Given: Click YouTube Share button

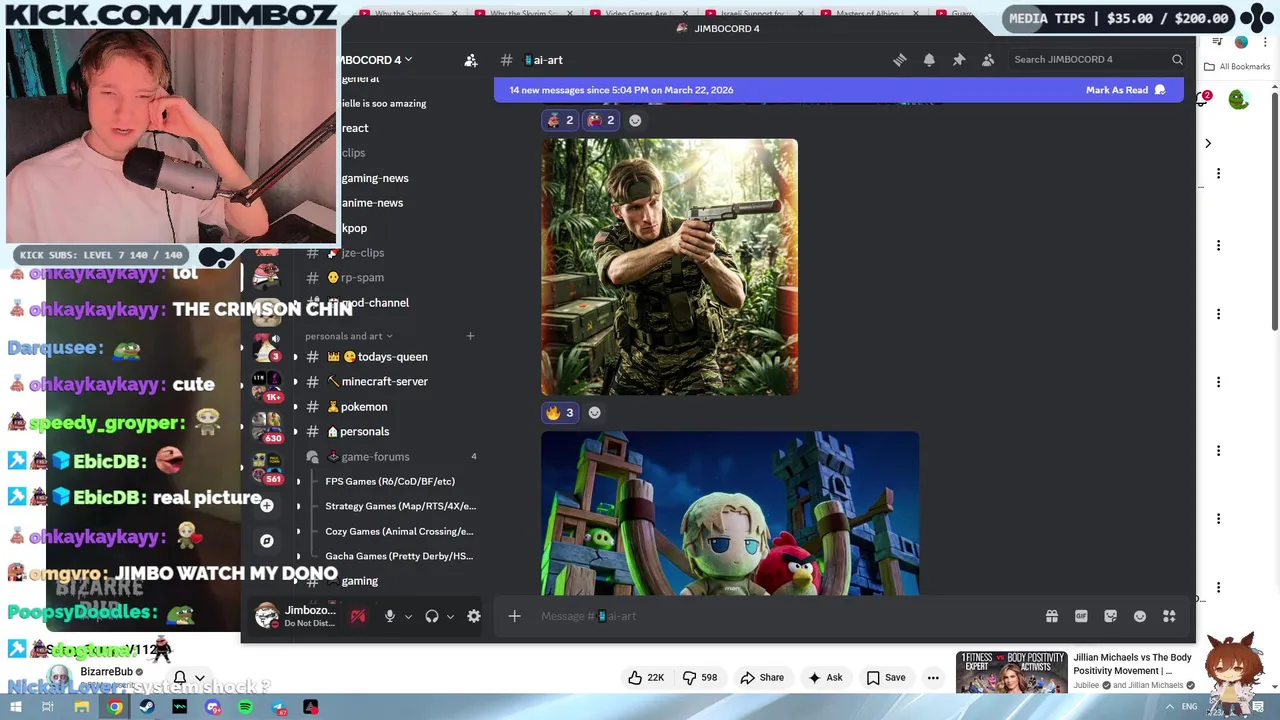Looking at the screenshot, I should tap(762, 678).
